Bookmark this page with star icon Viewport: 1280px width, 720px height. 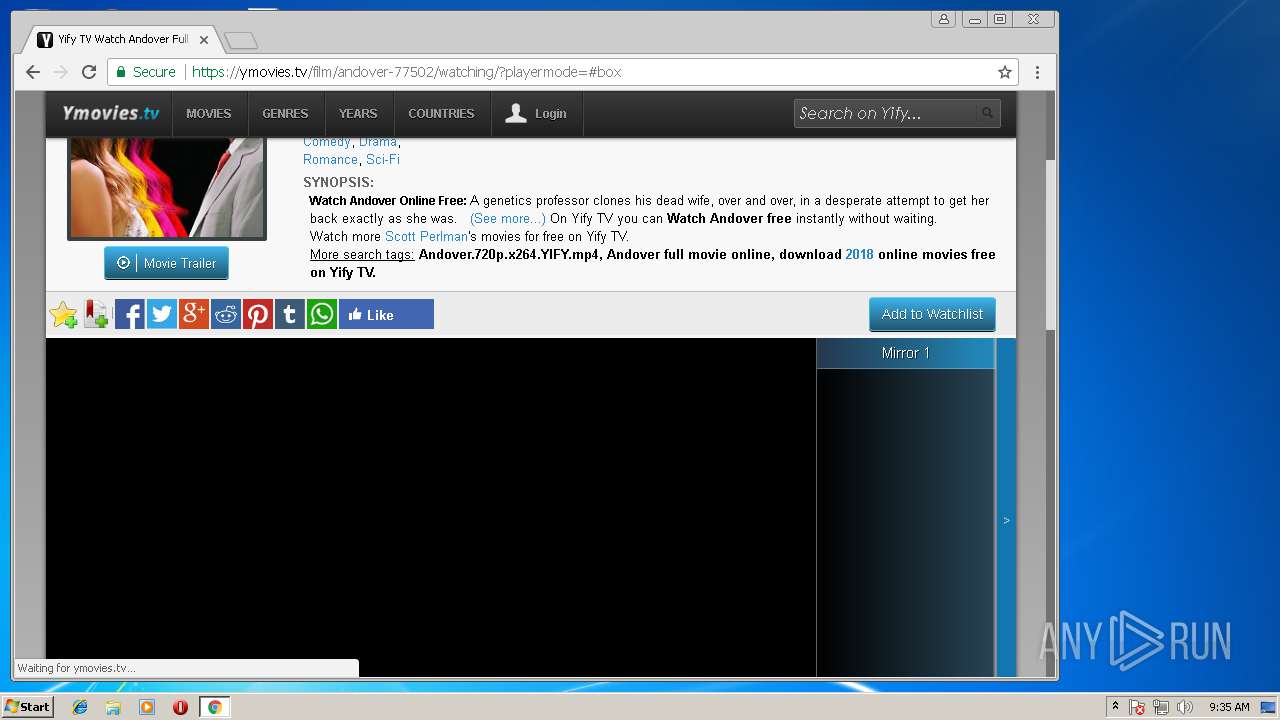pos(1005,72)
